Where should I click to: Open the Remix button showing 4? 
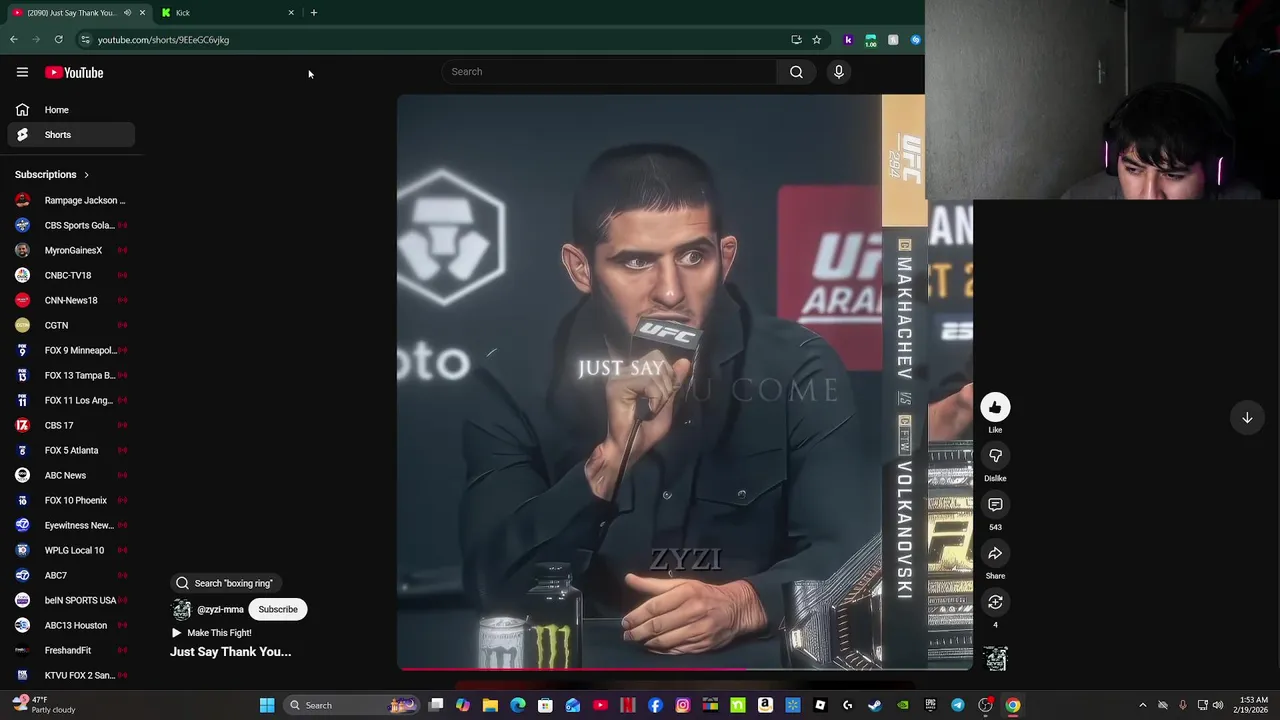[995, 602]
